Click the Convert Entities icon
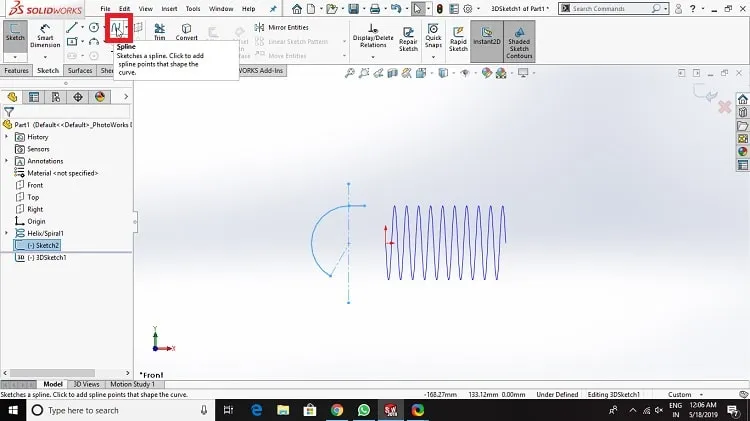Screen dimensions: 750x421 coord(186,32)
